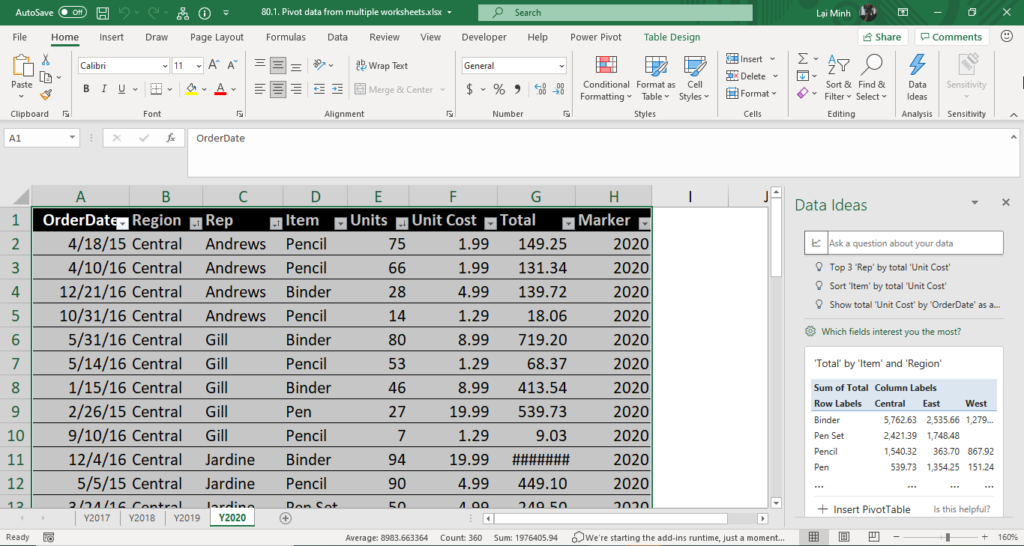Open the Table Design tab
Viewport: 1024px width, 546px height.
(671, 37)
